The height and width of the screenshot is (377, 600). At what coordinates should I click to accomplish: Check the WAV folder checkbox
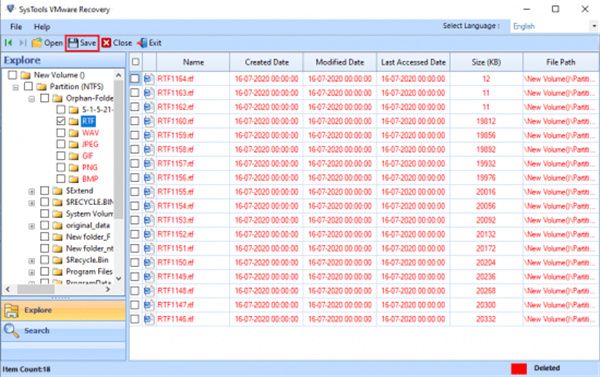(x=61, y=133)
